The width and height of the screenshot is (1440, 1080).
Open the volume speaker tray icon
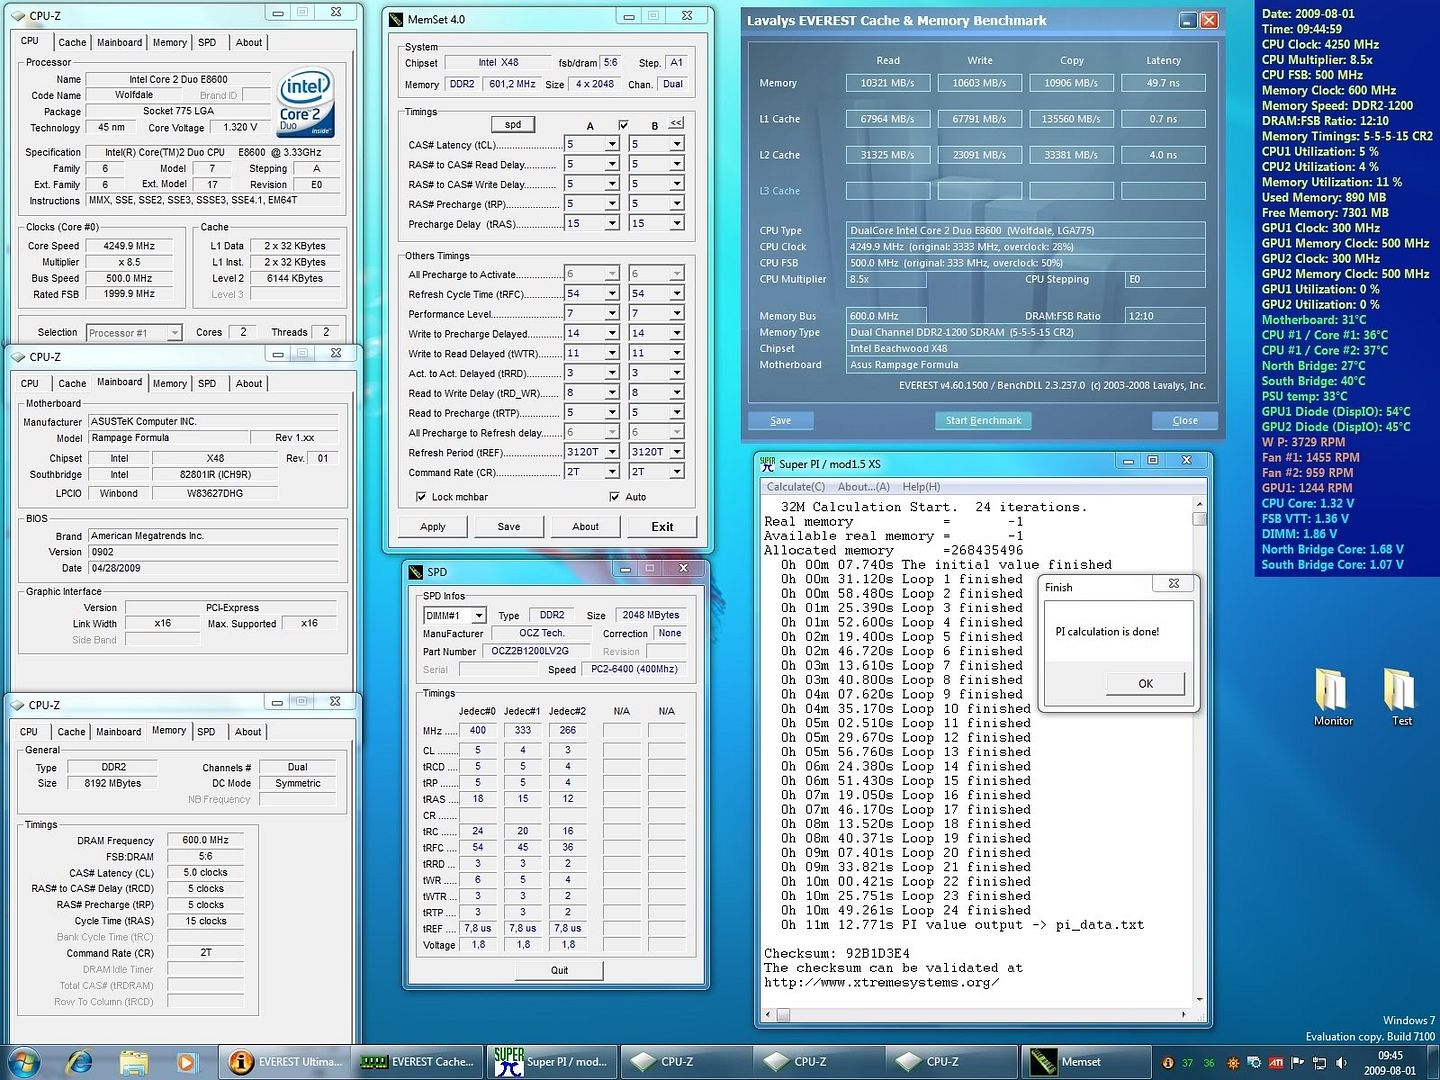click(x=1341, y=1063)
